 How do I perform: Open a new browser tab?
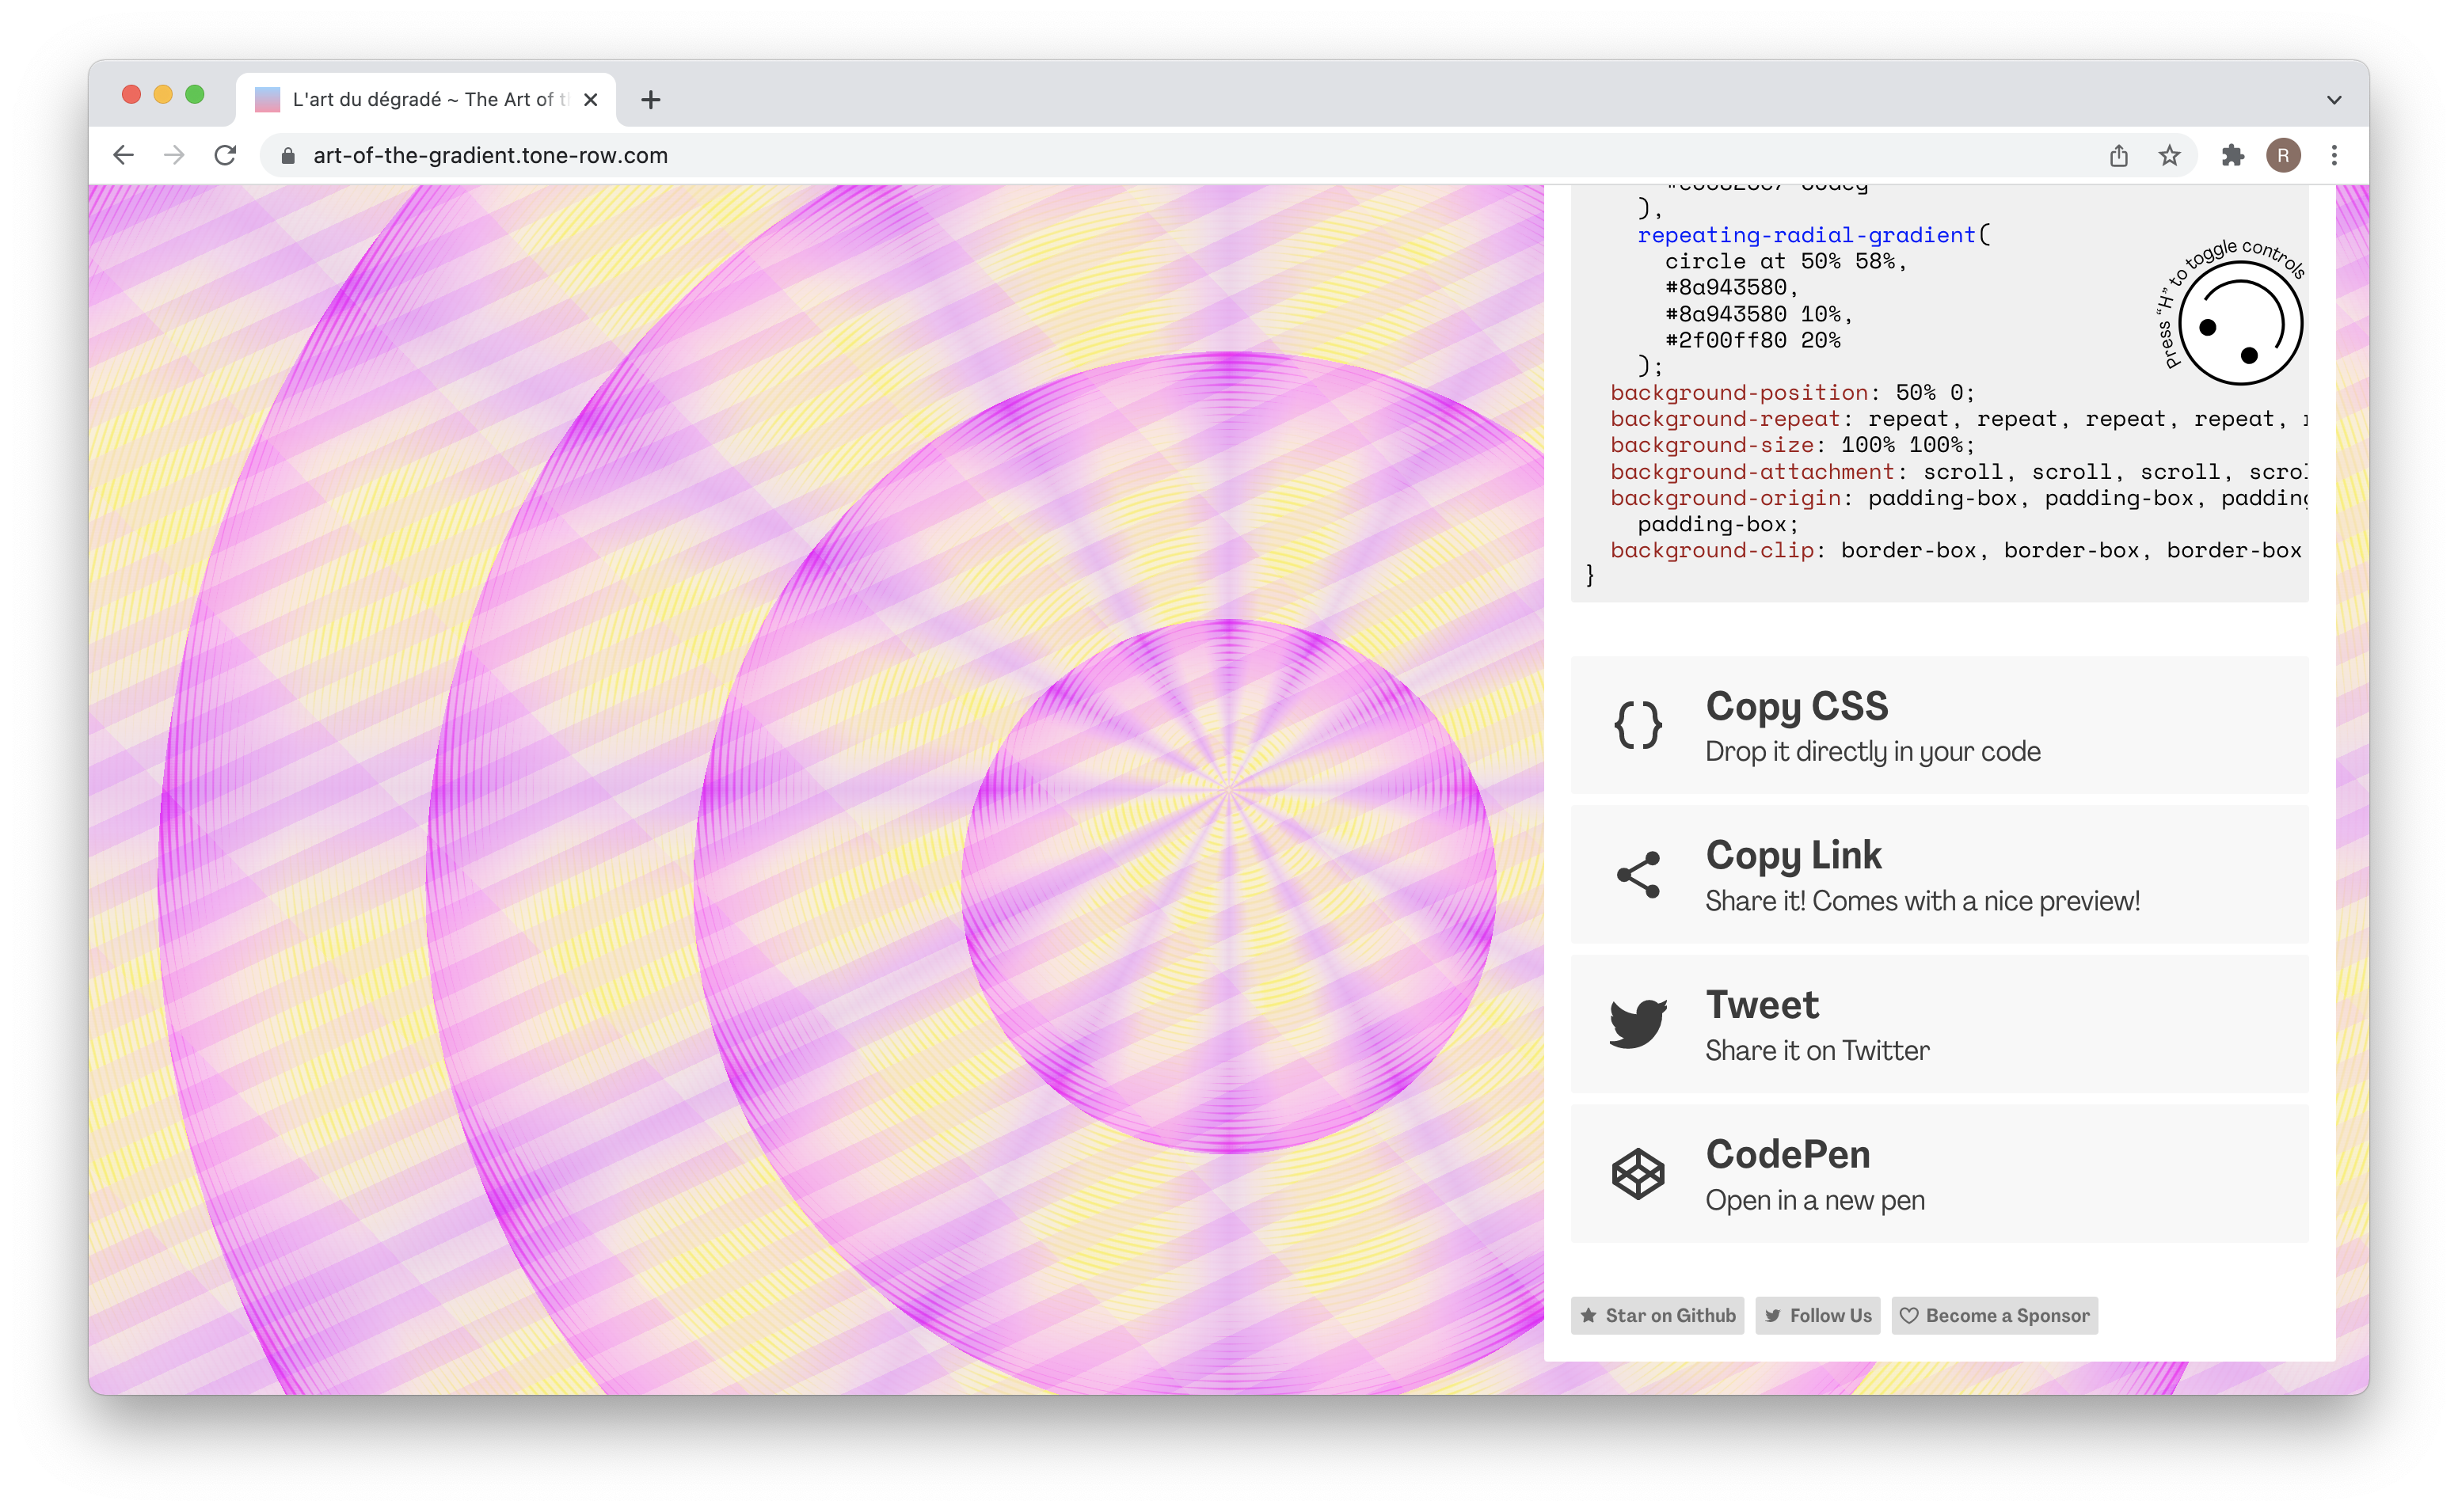651,100
